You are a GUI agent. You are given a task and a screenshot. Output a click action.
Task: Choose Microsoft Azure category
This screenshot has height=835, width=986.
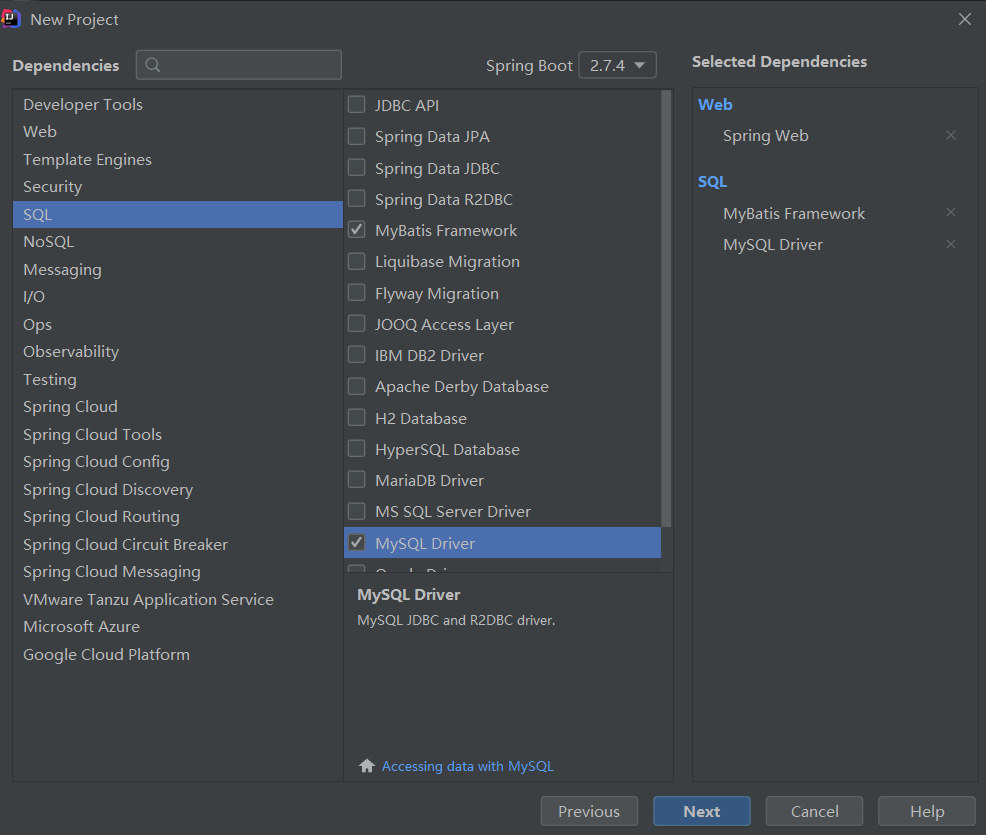177,627
